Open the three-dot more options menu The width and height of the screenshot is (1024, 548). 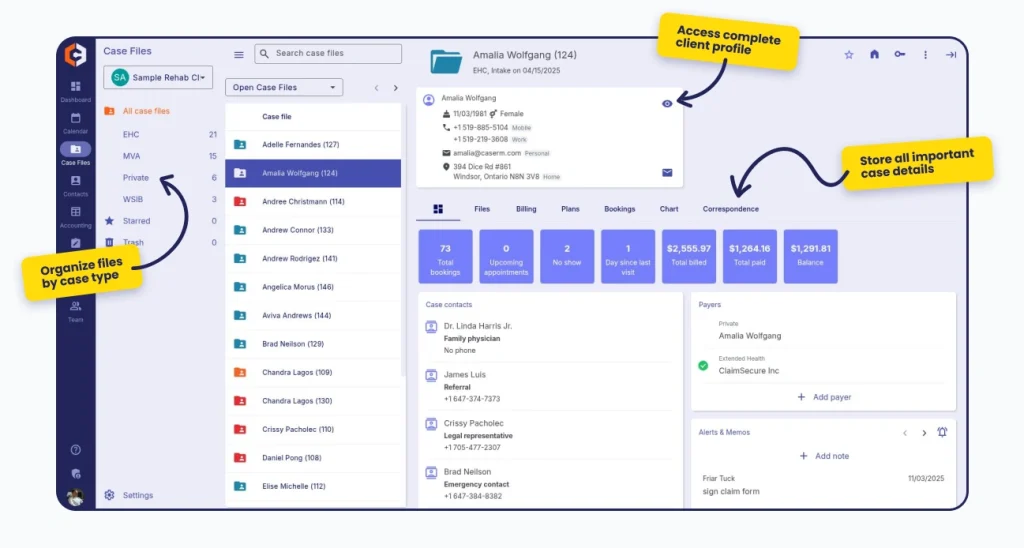[925, 55]
